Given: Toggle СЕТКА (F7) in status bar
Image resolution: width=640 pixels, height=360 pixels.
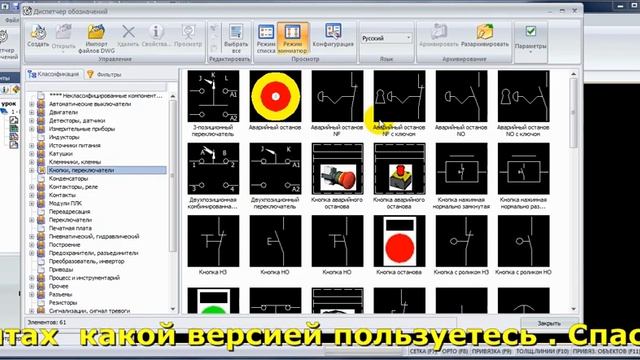Looking at the screenshot, I should pyautogui.click(x=424, y=351).
